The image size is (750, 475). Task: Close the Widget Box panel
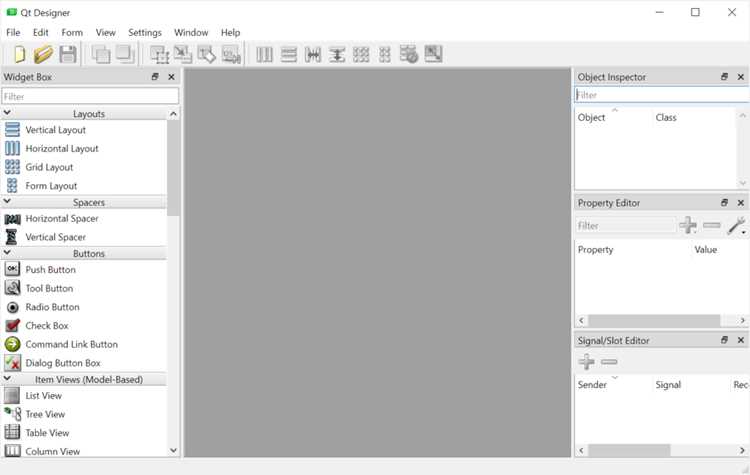click(x=171, y=77)
